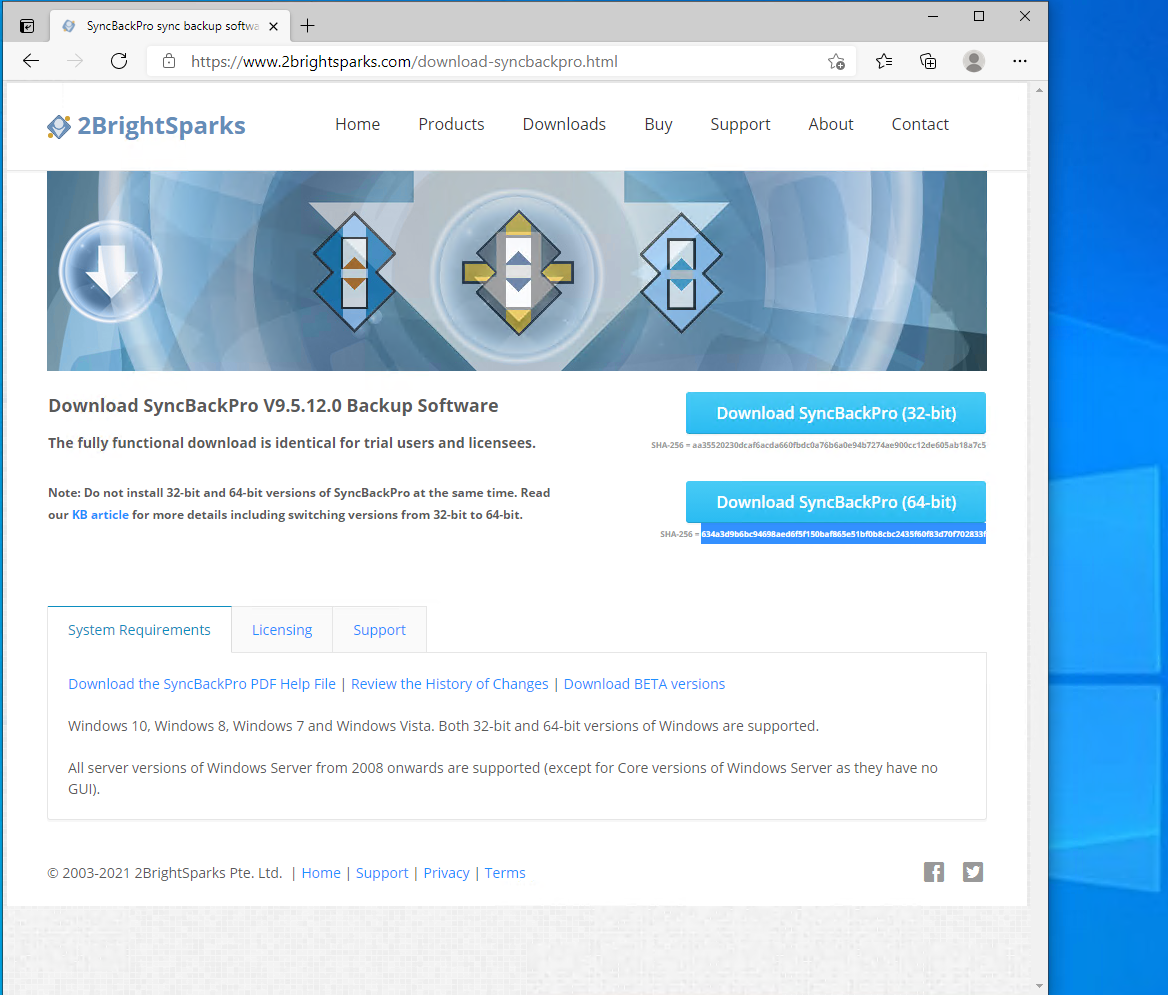Open Review the History of Changes
The image size is (1168, 995).
449,684
